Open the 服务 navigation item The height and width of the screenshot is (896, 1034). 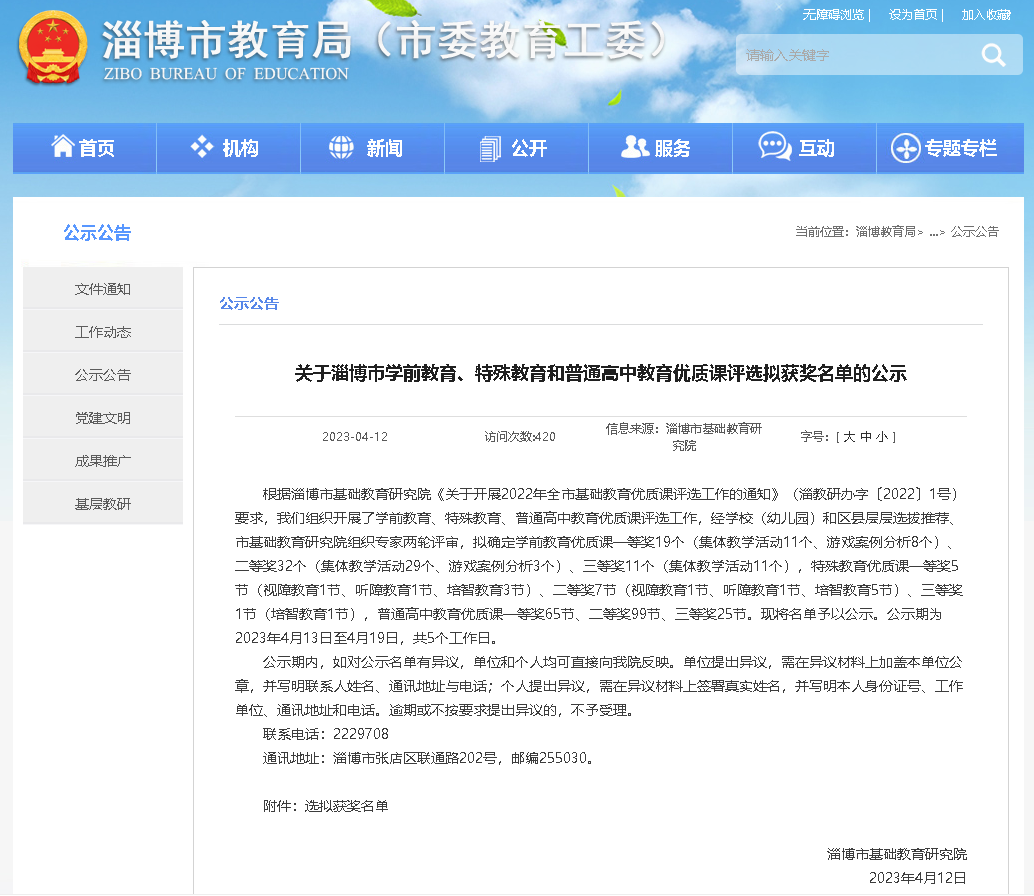click(x=660, y=148)
